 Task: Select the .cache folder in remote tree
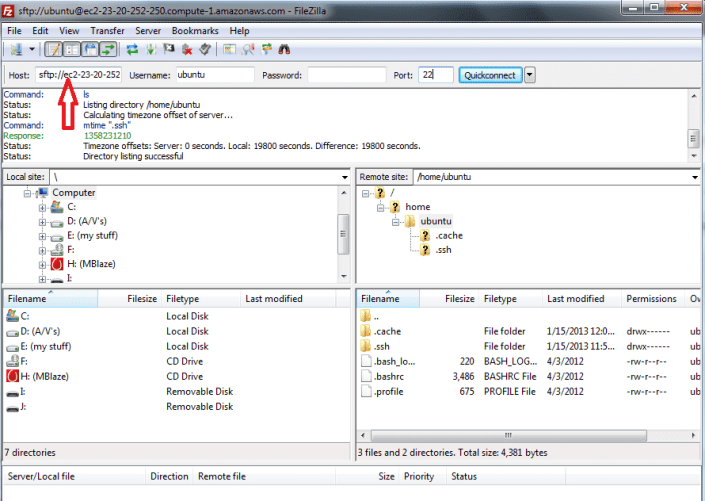(449, 235)
